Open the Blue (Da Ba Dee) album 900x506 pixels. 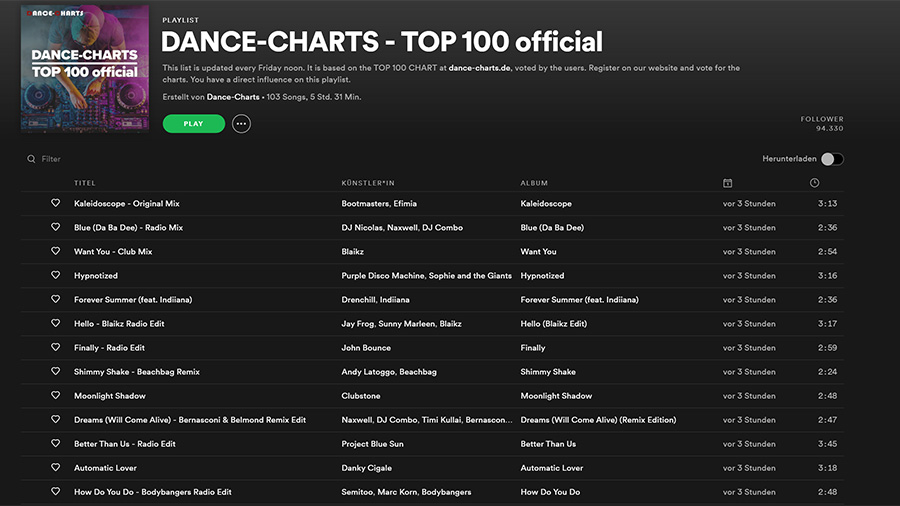click(552, 228)
